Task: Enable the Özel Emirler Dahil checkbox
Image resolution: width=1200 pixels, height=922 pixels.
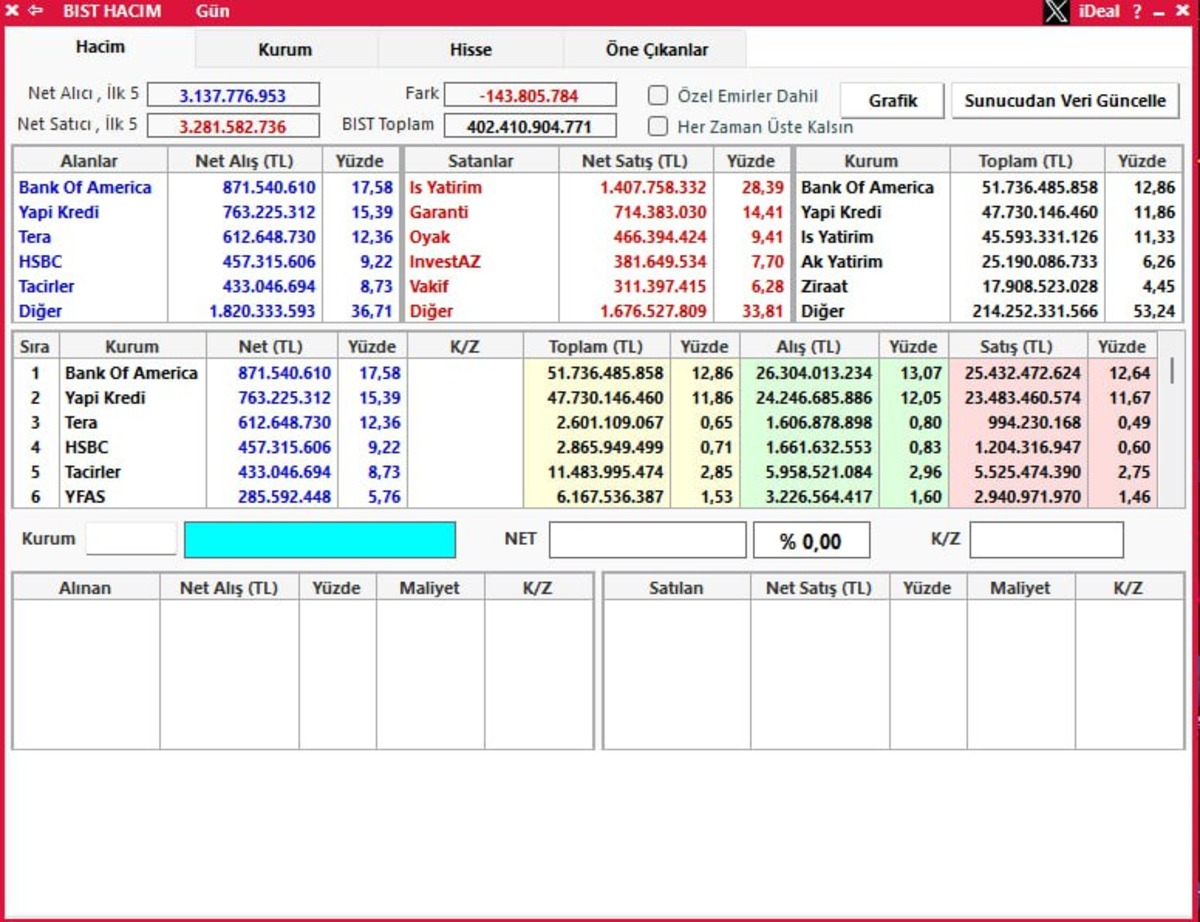Action: pos(658,96)
